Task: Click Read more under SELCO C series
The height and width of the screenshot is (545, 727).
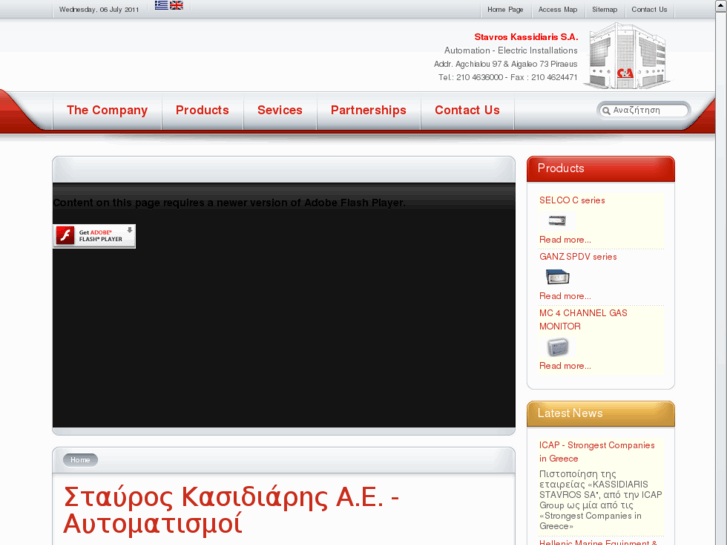Action: [565, 240]
